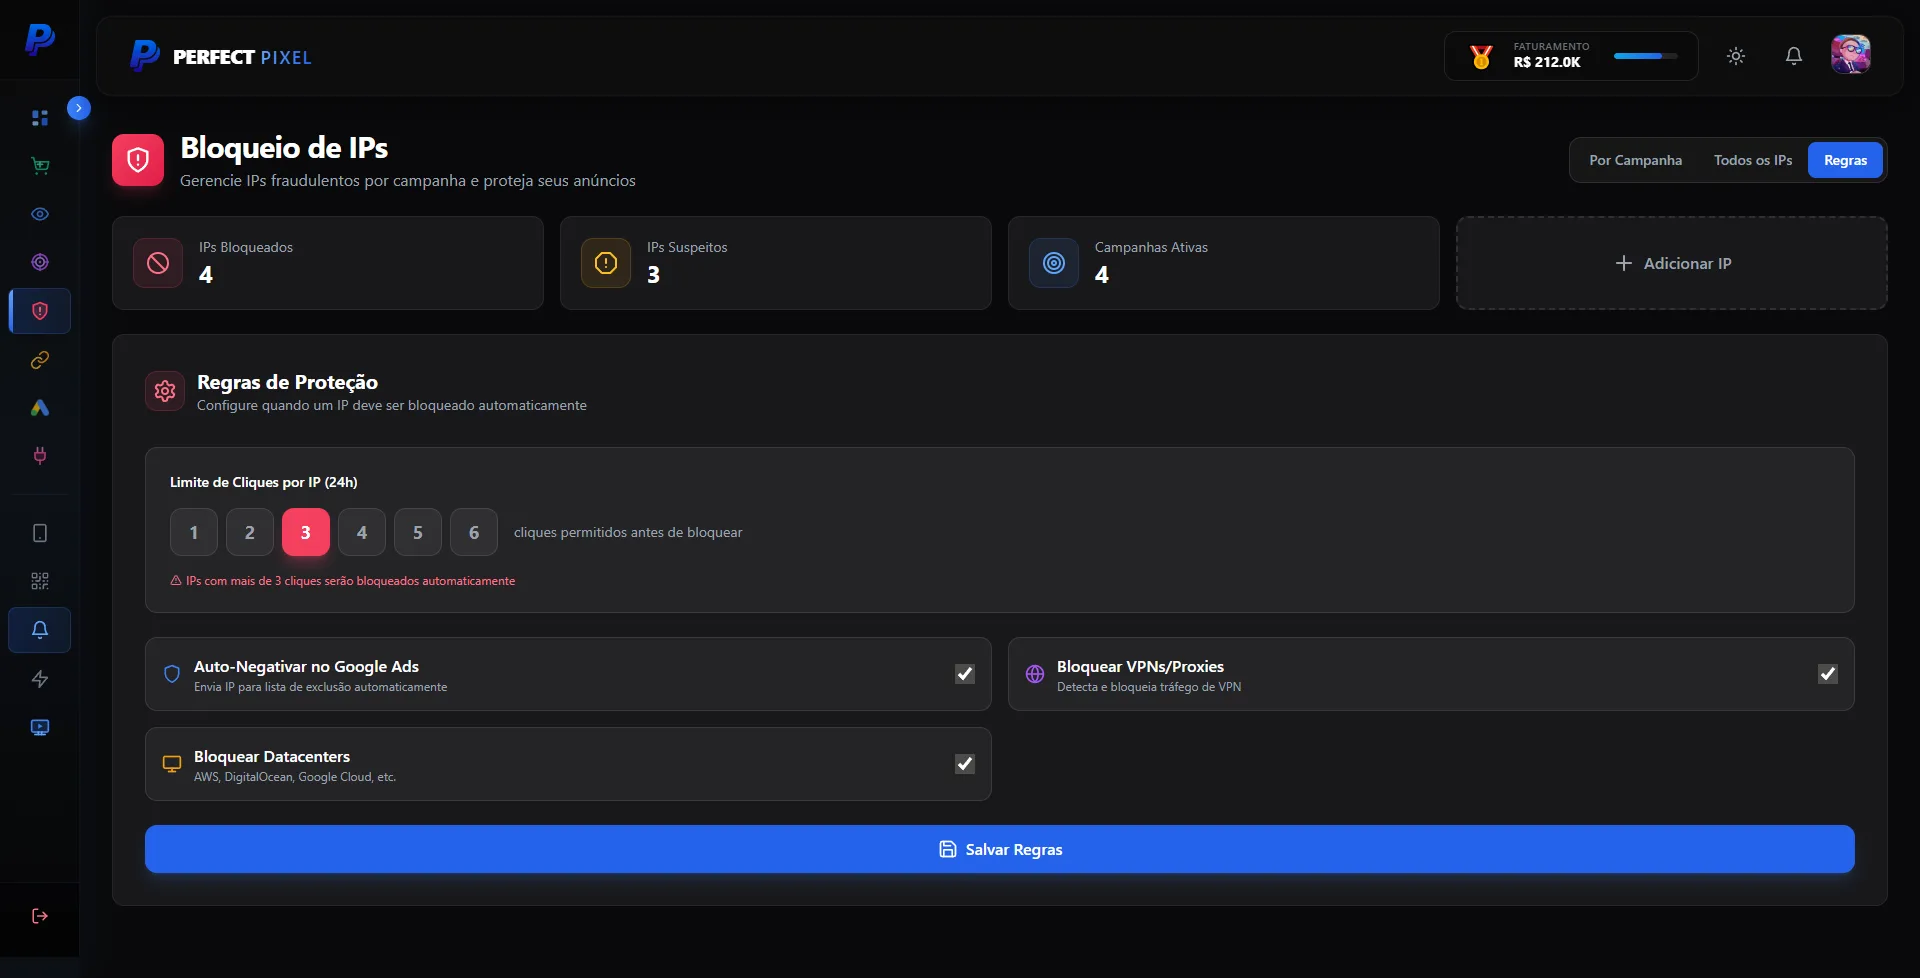Open notifications bell in top header
Image resolution: width=1920 pixels, height=978 pixels.
pyautogui.click(x=1794, y=56)
